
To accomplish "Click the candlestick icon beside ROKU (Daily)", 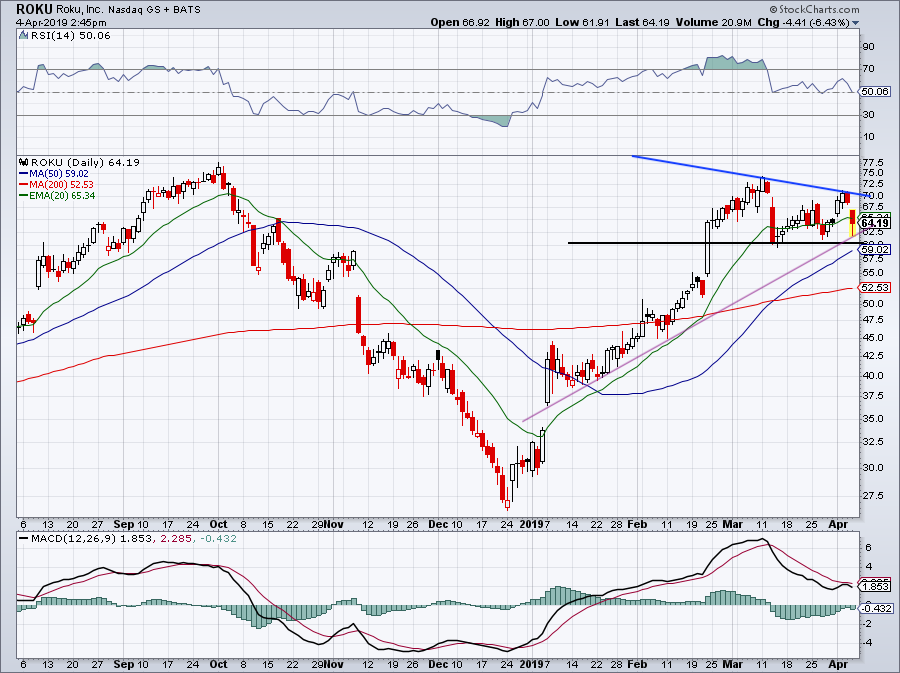I will click(24, 162).
